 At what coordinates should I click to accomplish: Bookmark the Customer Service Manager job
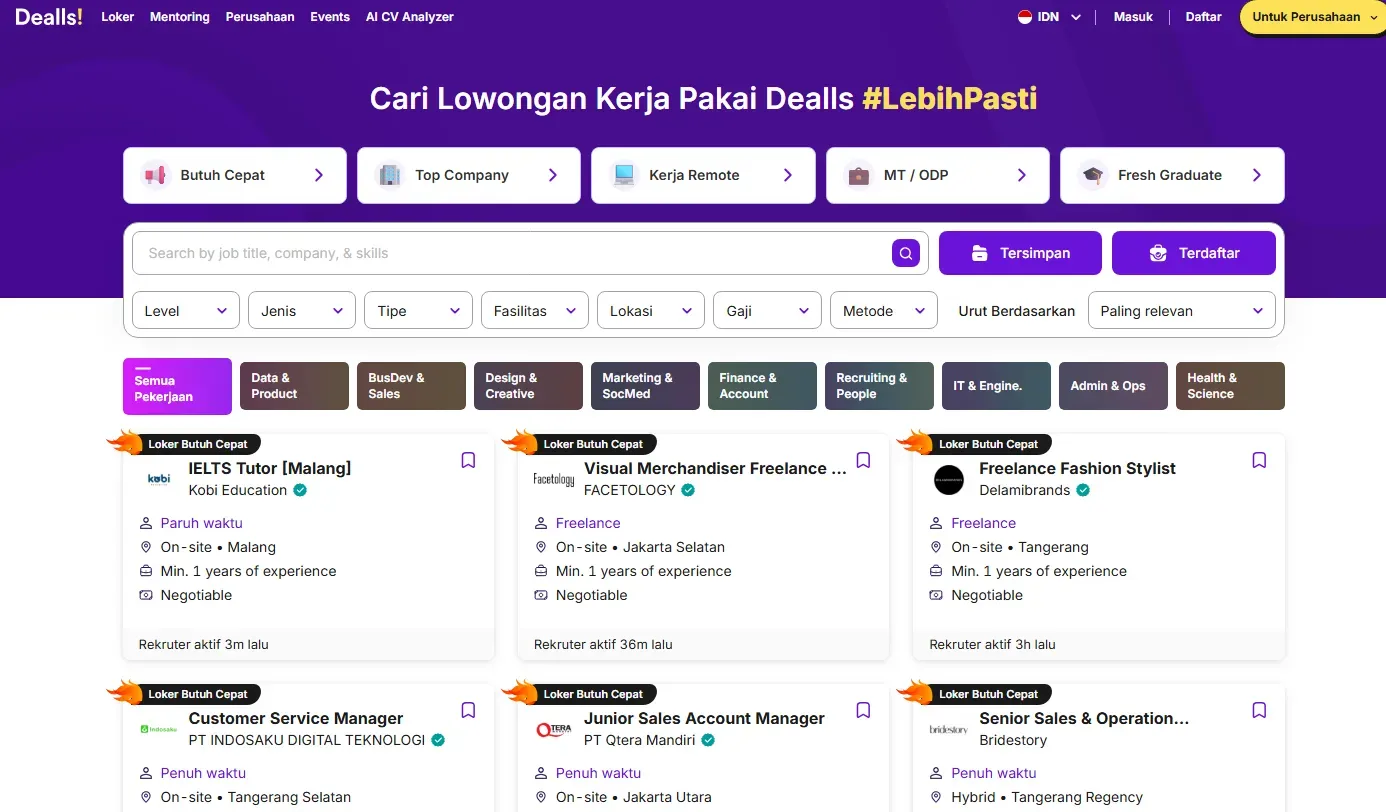(468, 710)
